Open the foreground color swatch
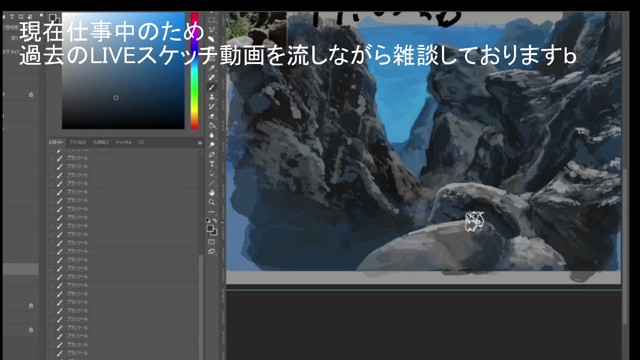 tap(210, 229)
